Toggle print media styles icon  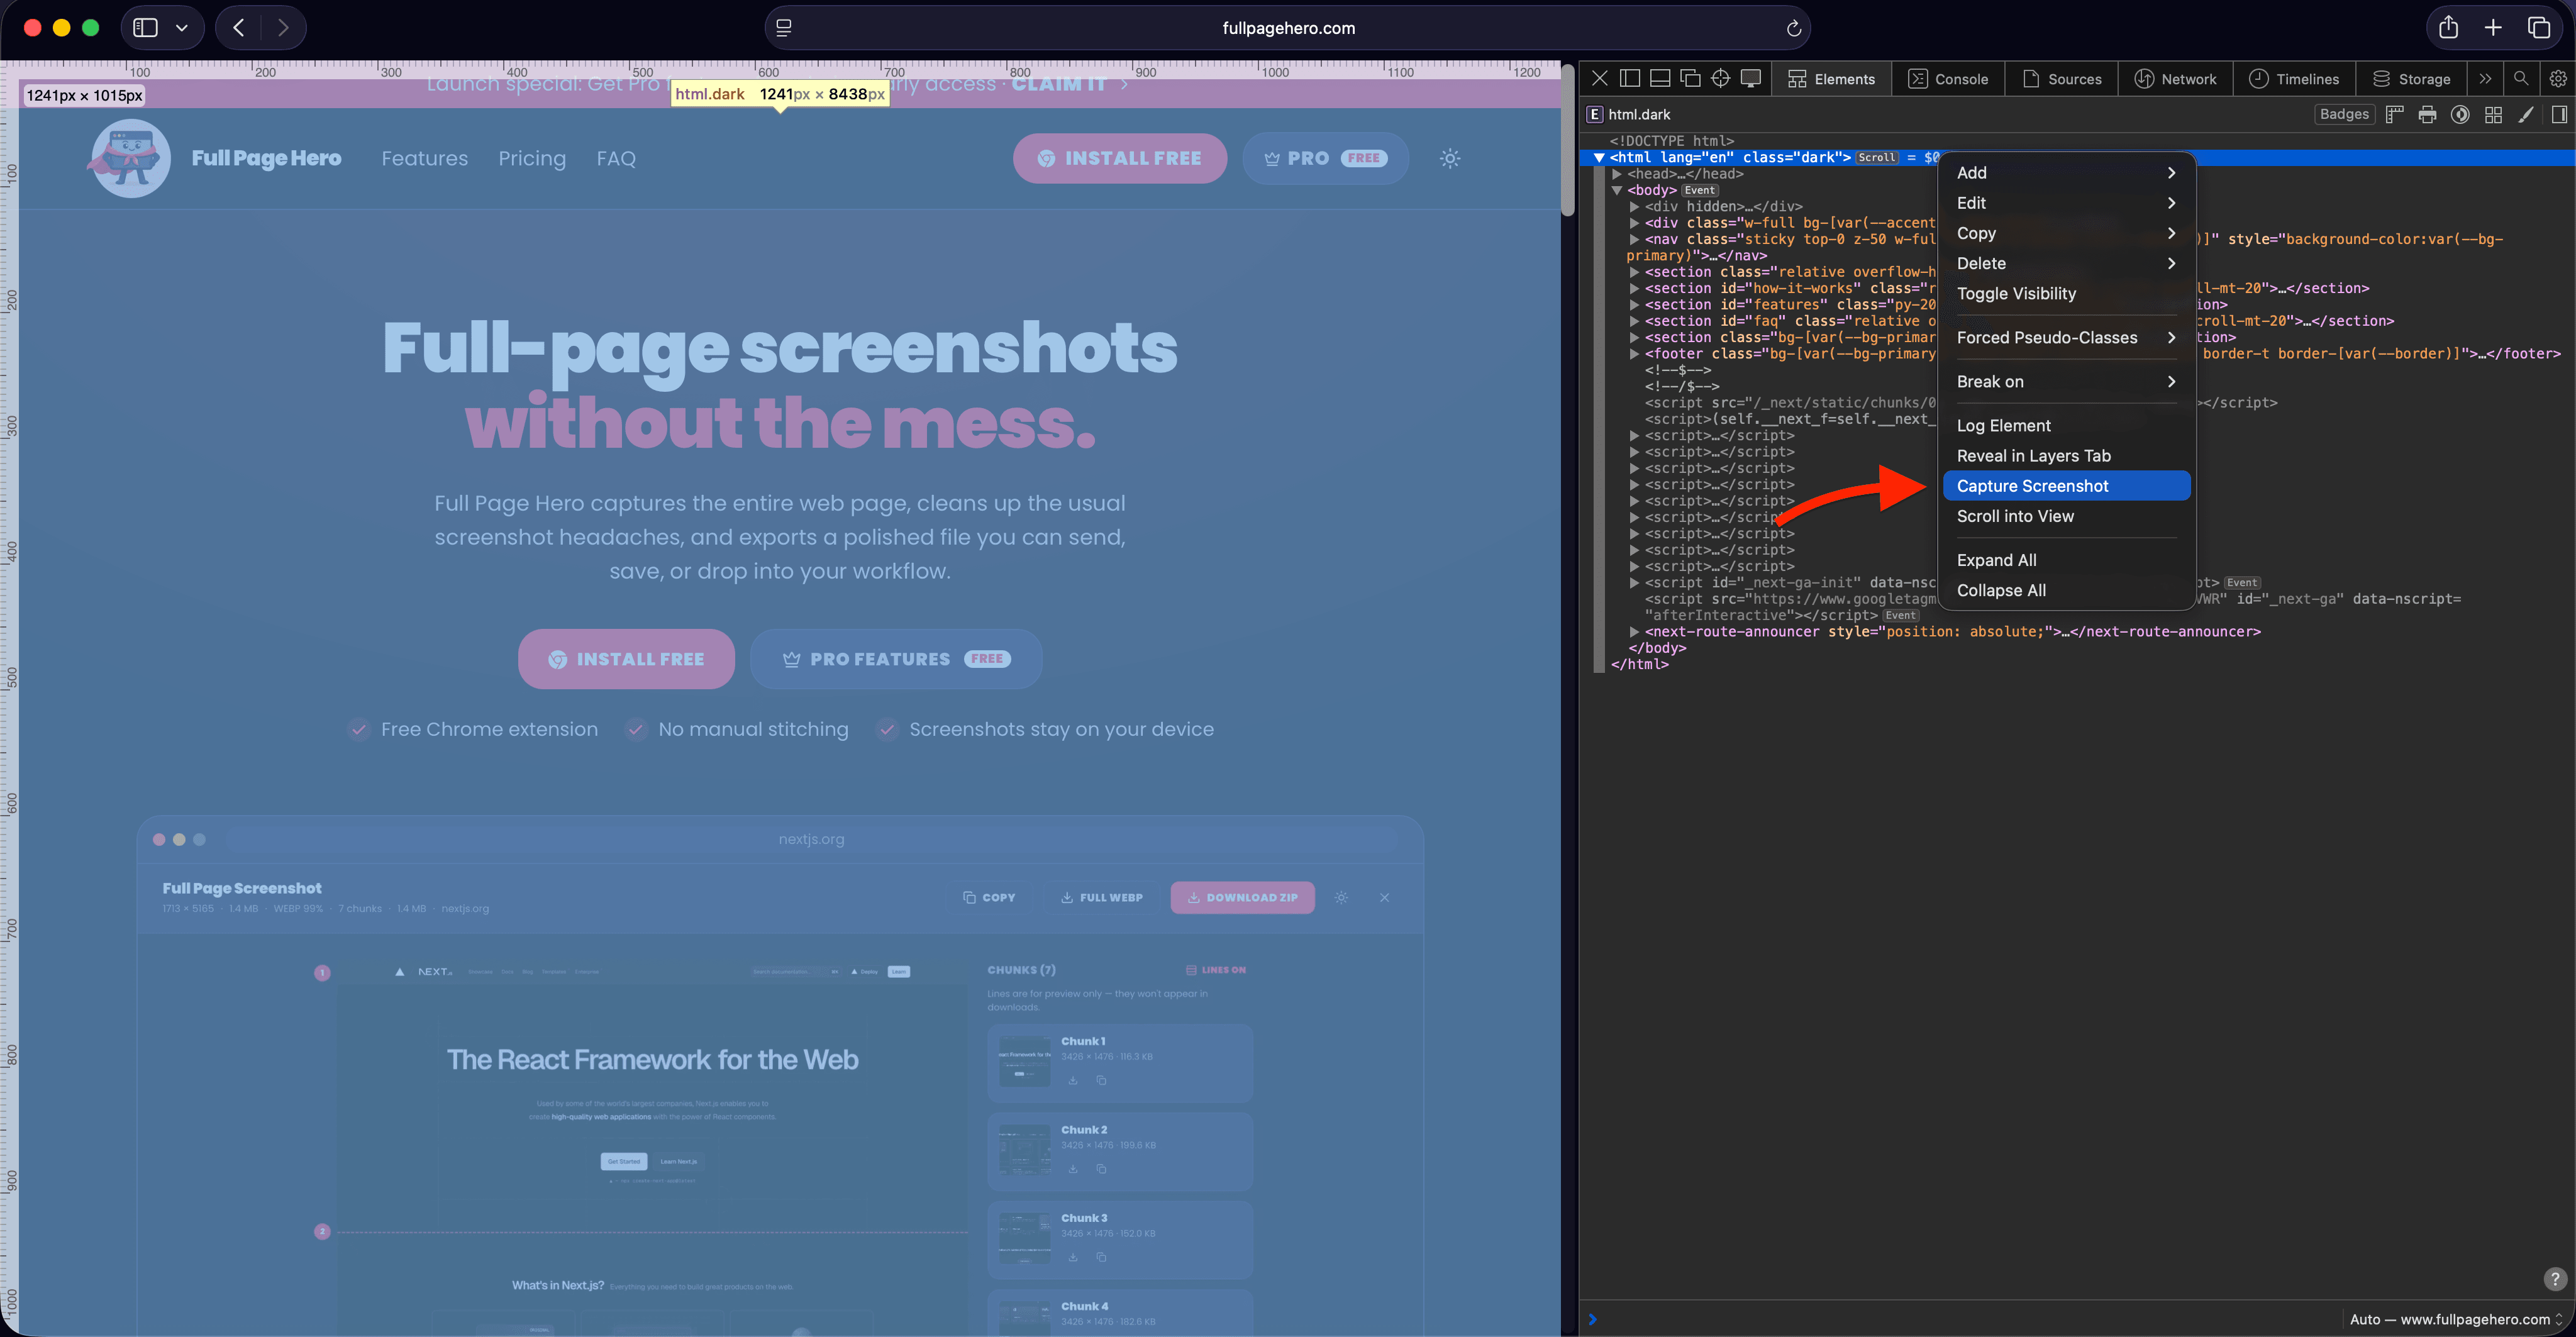click(2427, 114)
